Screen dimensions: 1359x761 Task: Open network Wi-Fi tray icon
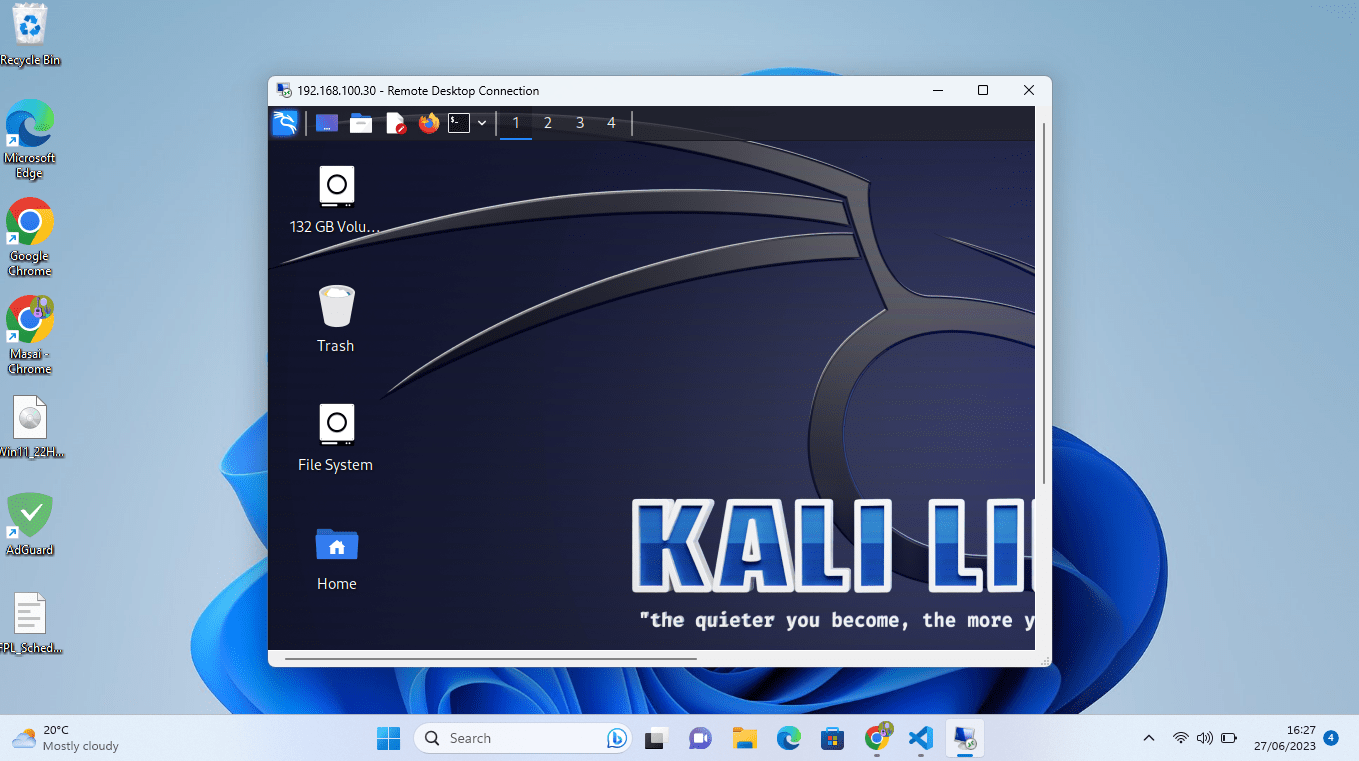(x=1181, y=738)
